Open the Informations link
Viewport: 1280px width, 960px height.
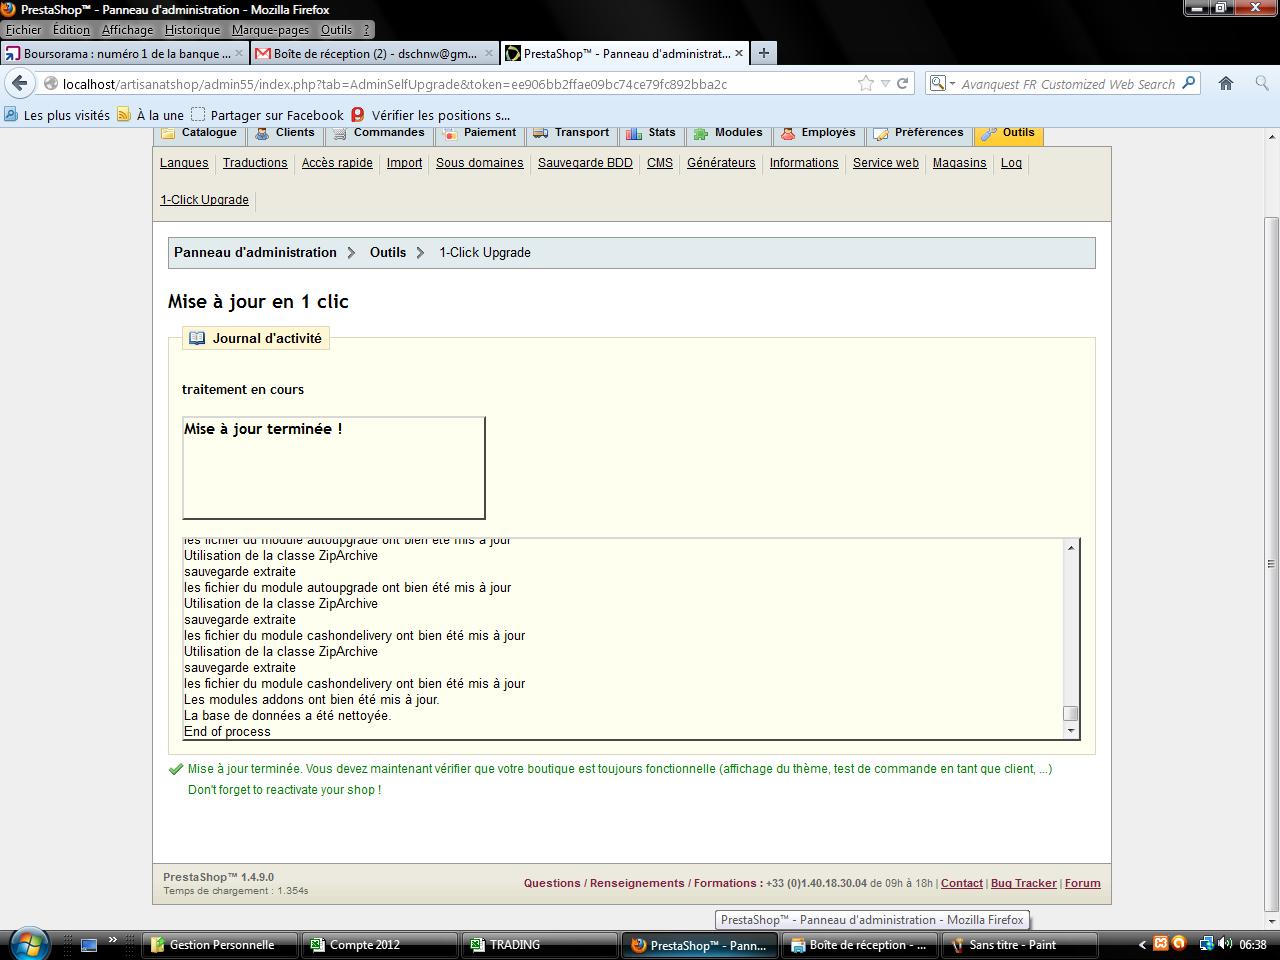click(804, 163)
